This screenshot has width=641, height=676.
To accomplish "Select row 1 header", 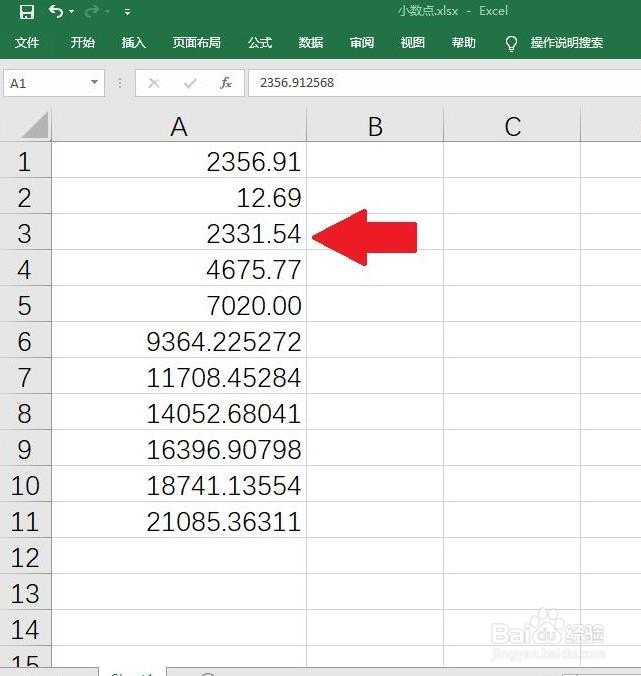I will point(25,162).
